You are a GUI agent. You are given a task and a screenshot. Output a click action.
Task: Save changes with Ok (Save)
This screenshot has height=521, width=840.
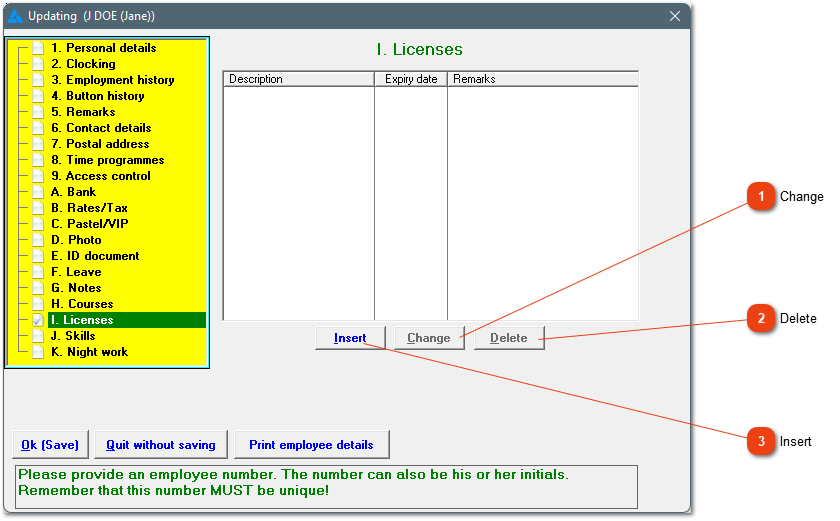coord(50,445)
